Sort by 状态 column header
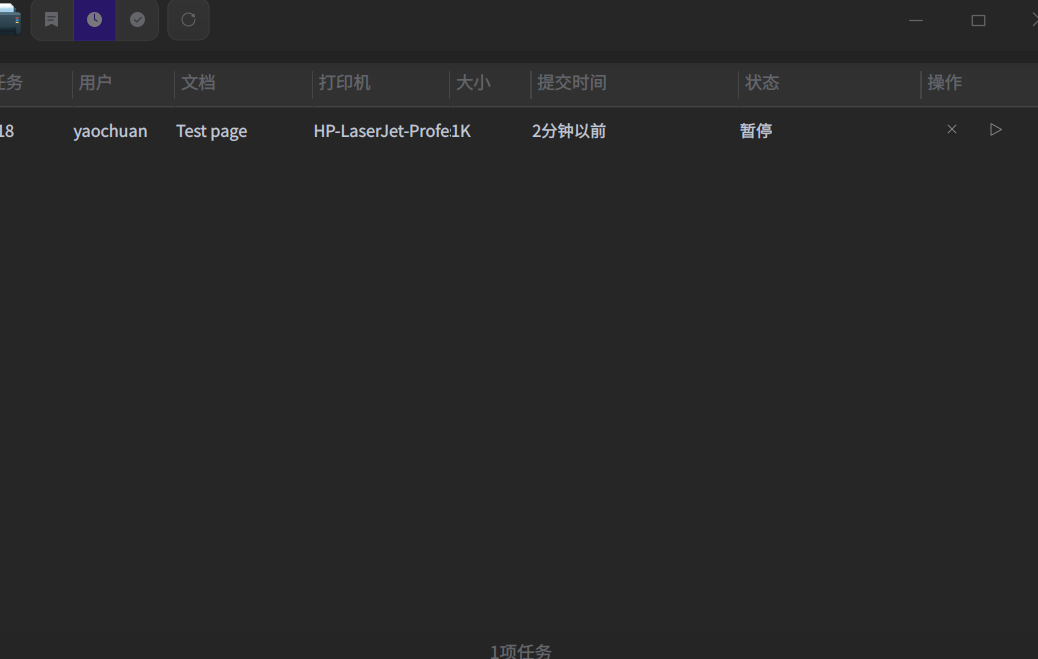 829,83
